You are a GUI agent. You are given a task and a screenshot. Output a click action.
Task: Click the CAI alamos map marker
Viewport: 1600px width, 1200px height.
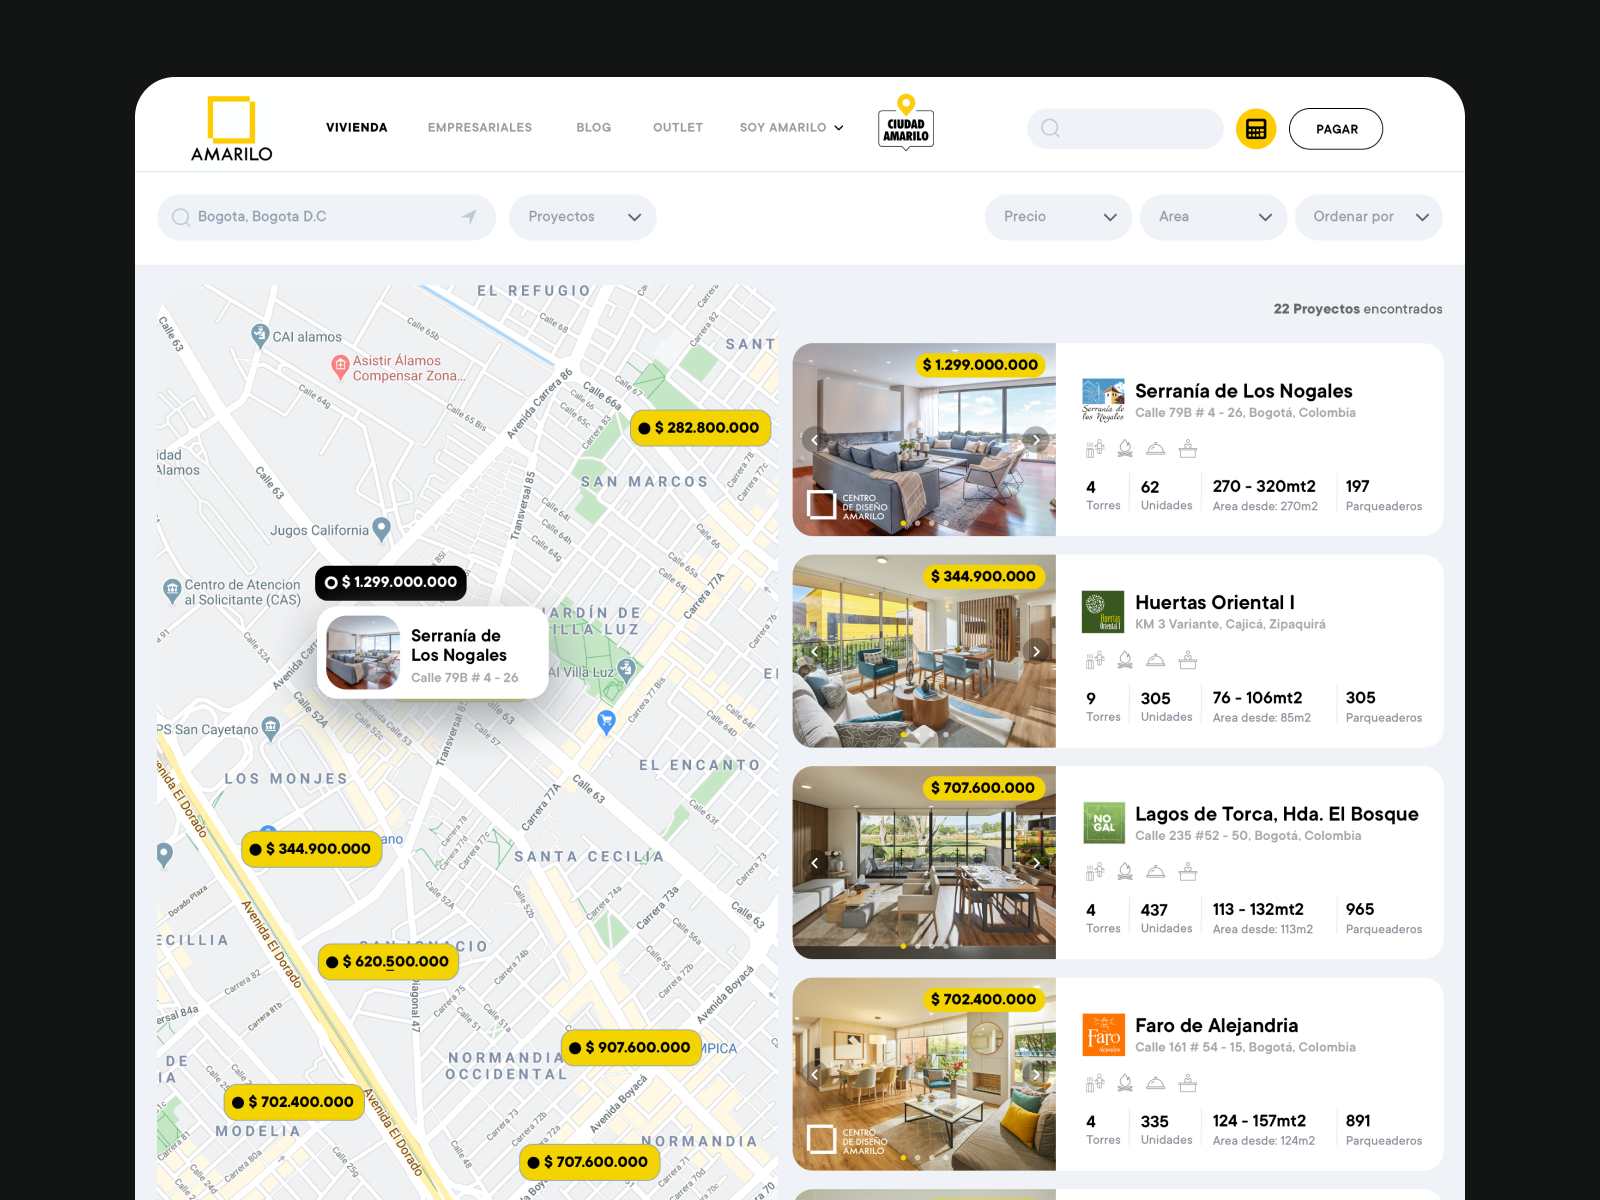click(260, 335)
